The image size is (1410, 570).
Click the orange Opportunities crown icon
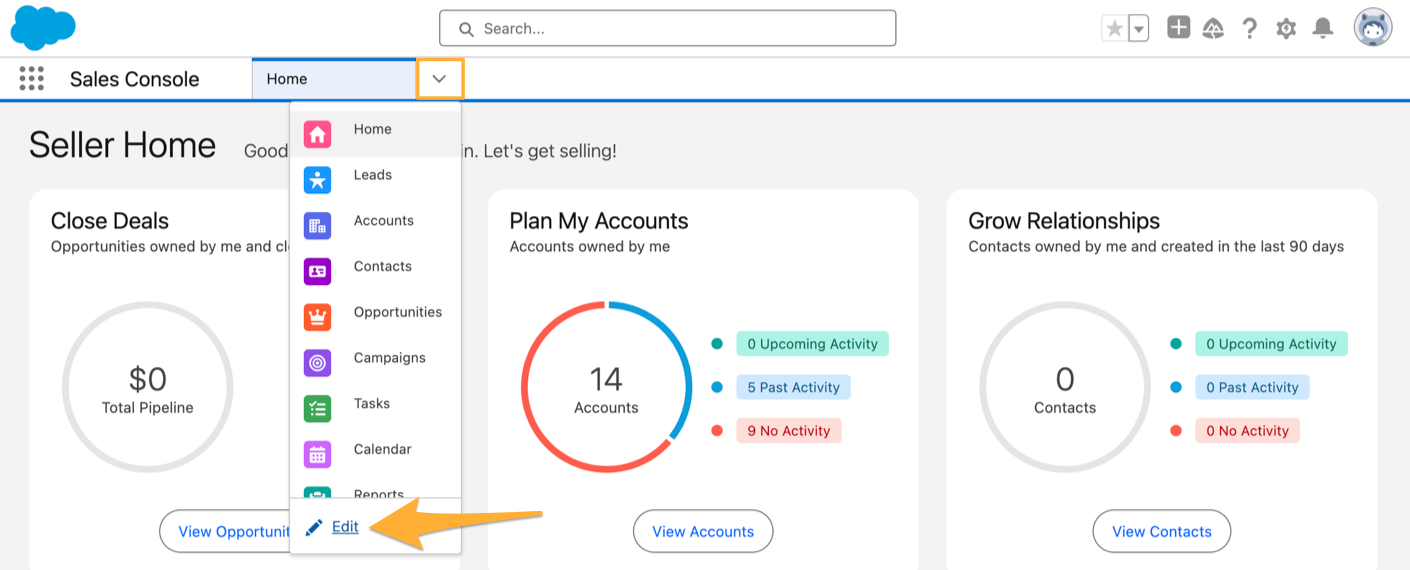tap(317, 317)
